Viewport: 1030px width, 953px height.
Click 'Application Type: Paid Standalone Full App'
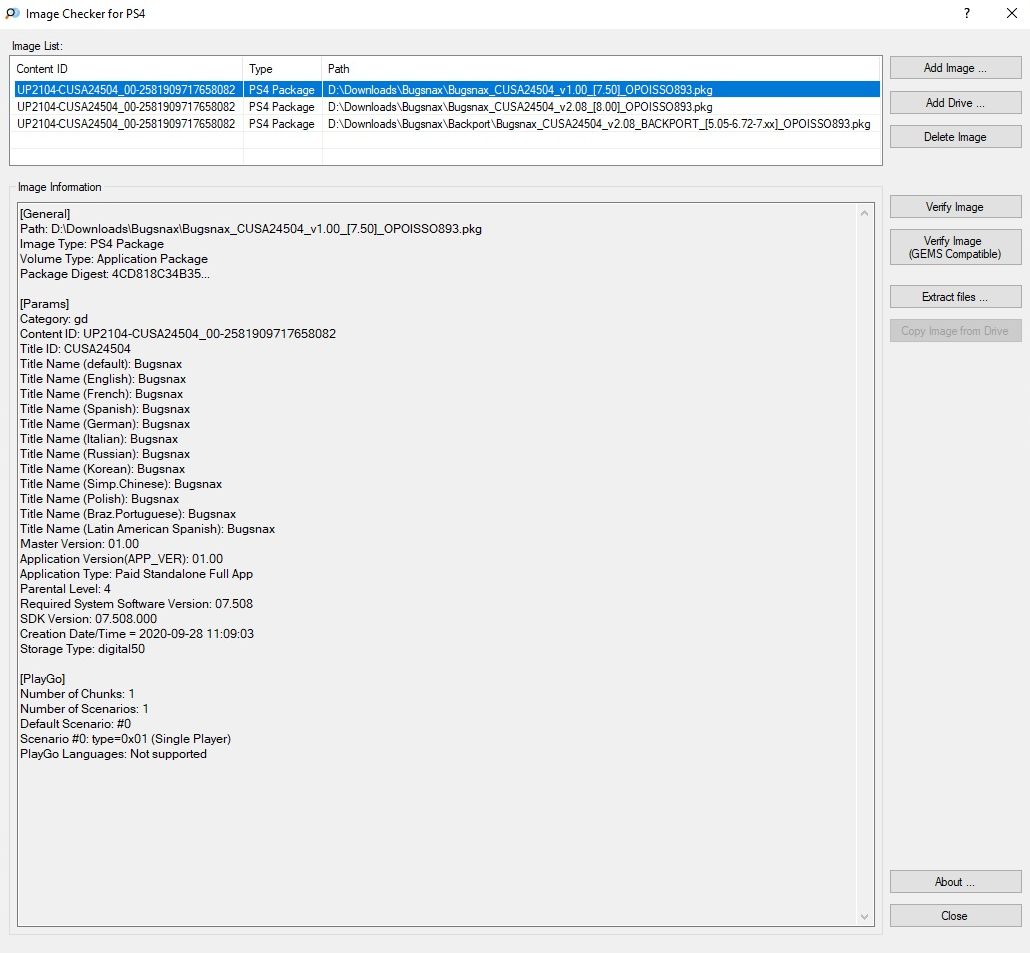pos(137,574)
